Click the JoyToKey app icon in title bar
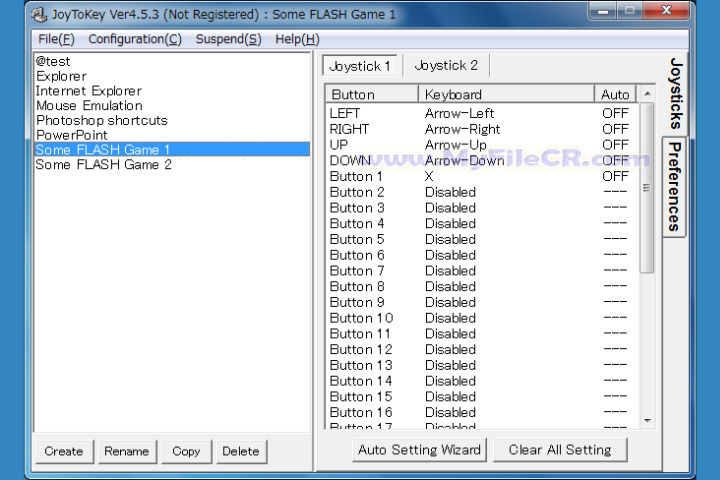Viewport: 720px width, 480px height. (x=39, y=15)
